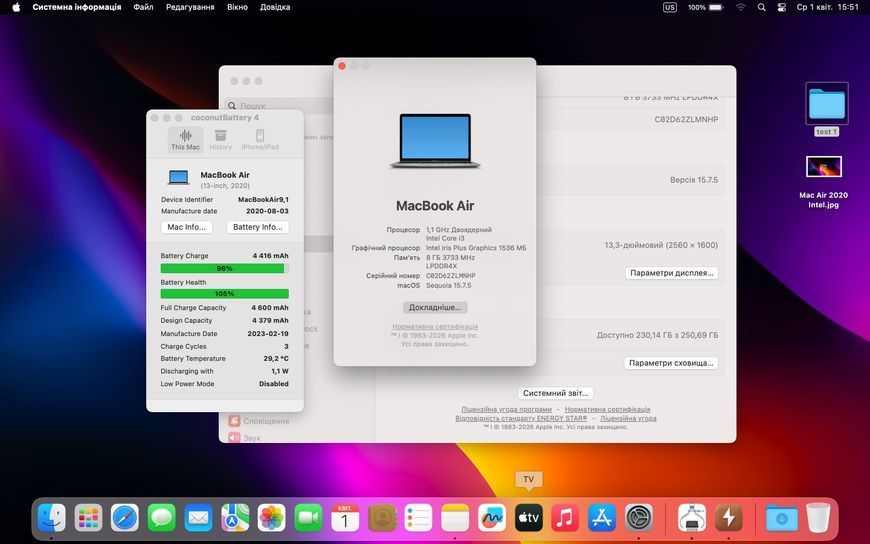870x544 pixels.
Task: Open Freeform app in Dock
Action: pos(492,517)
